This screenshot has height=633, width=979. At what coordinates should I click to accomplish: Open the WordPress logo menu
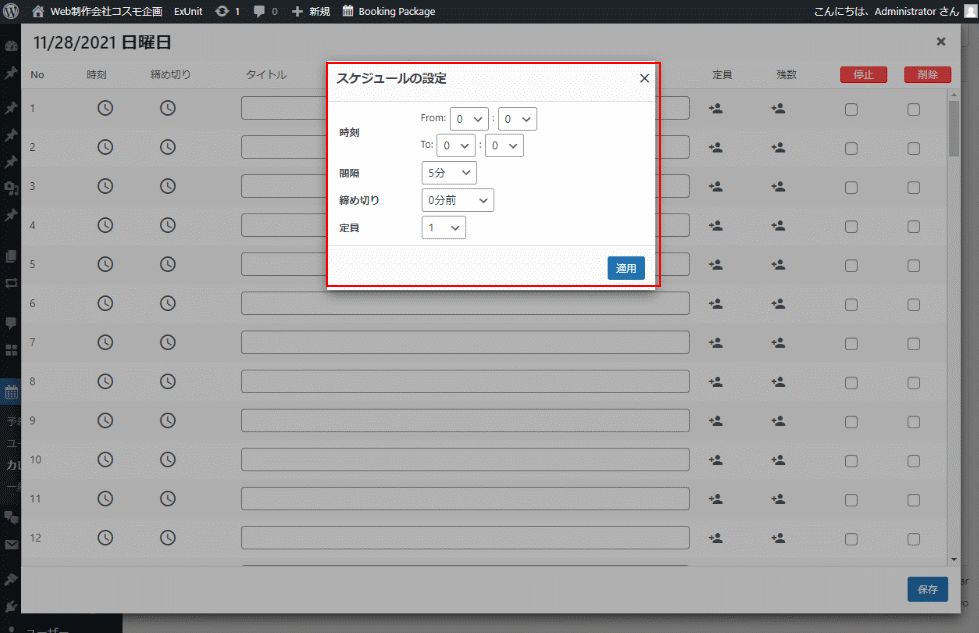pos(12,11)
